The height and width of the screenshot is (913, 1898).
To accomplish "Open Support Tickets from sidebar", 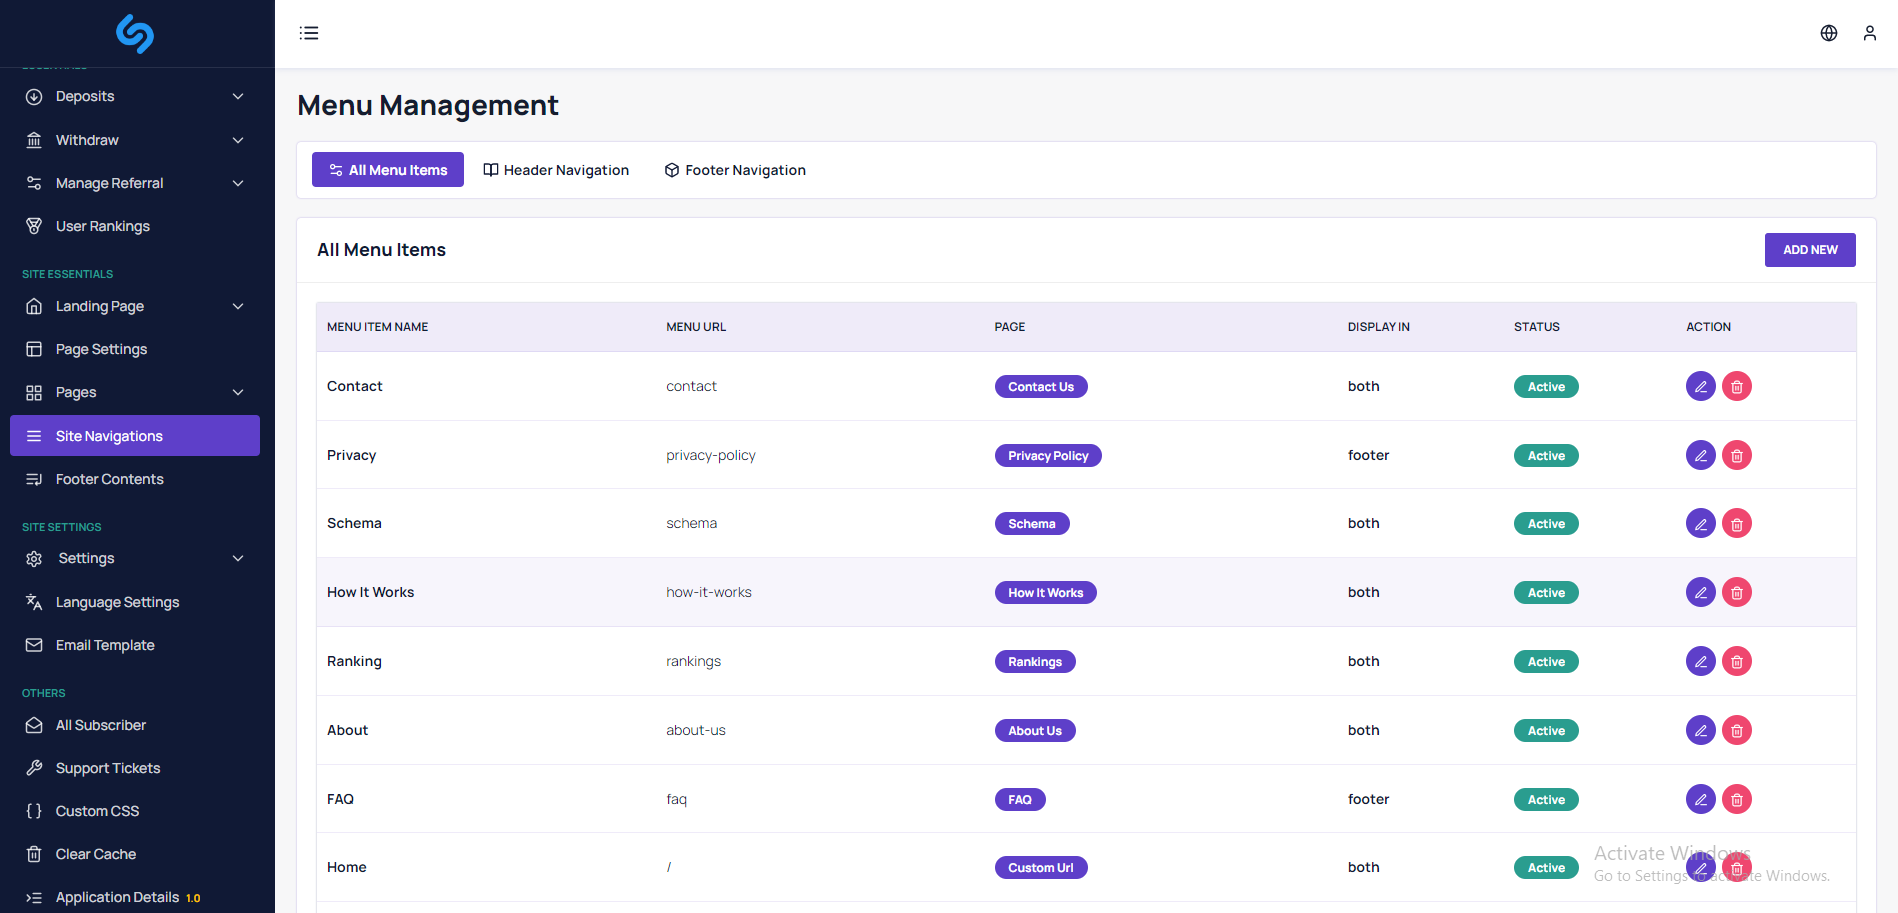I will 108,768.
